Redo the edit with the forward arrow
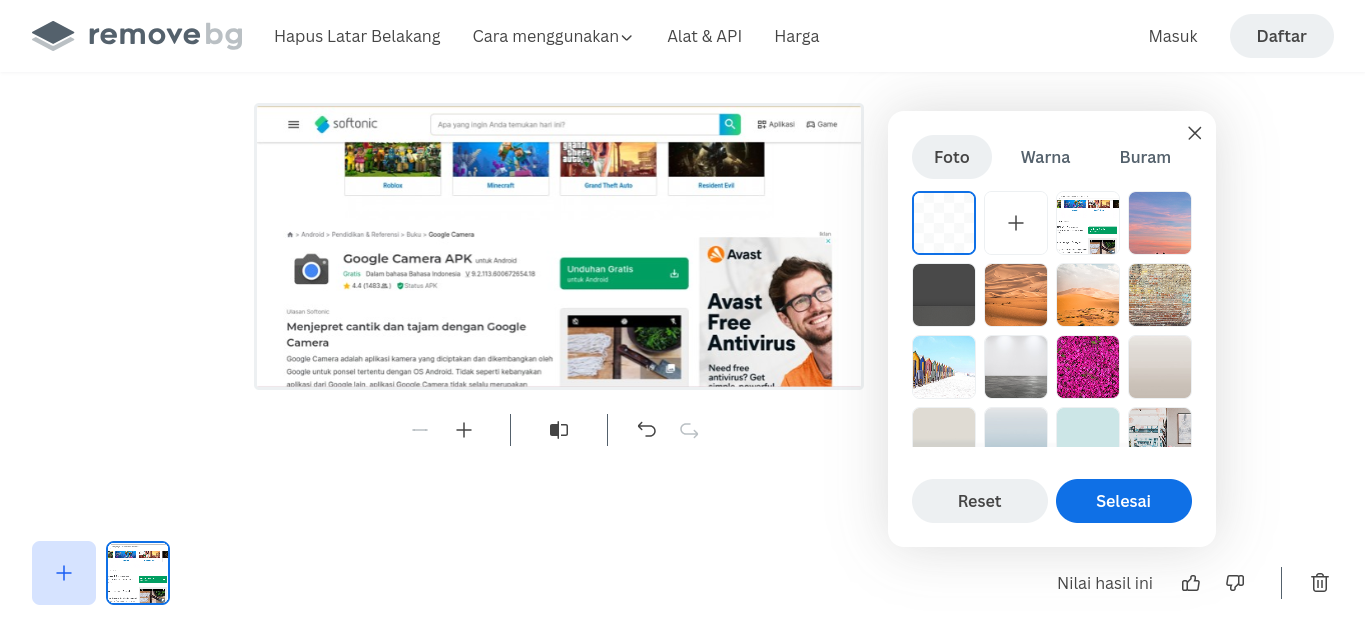 pyautogui.click(x=689, y=430)
